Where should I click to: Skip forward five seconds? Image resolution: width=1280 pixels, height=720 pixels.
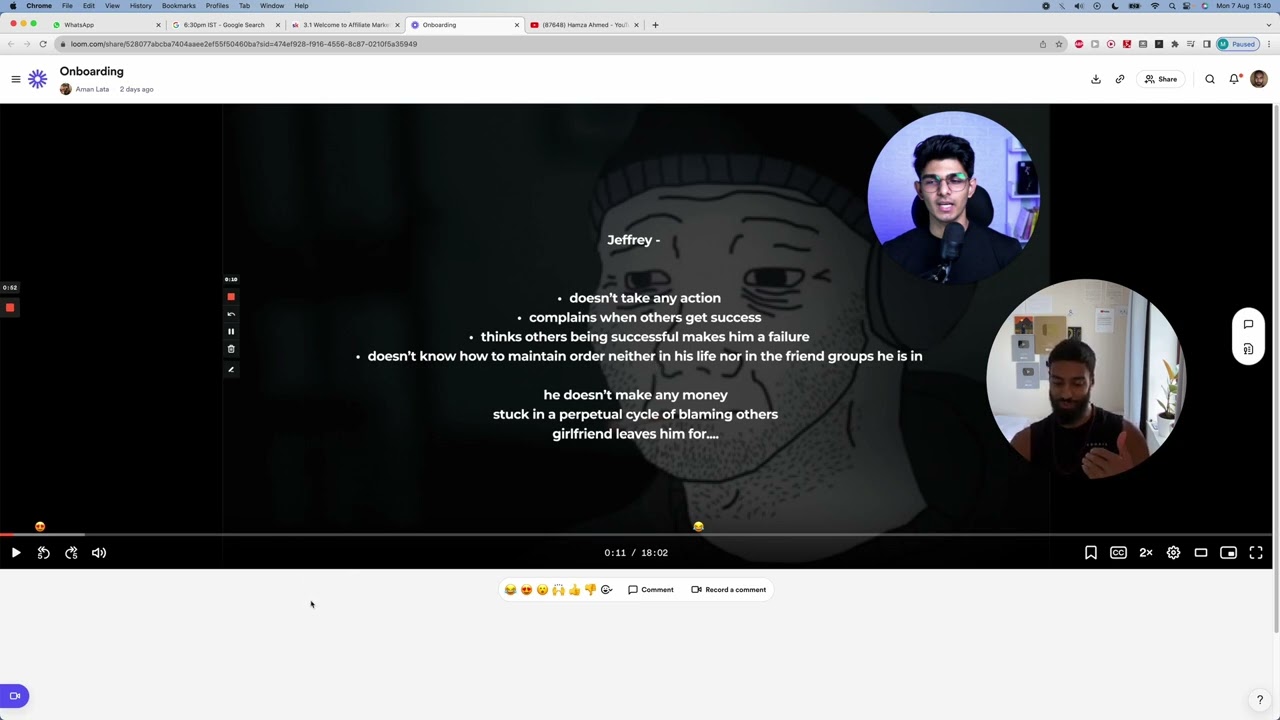[71, 553]
